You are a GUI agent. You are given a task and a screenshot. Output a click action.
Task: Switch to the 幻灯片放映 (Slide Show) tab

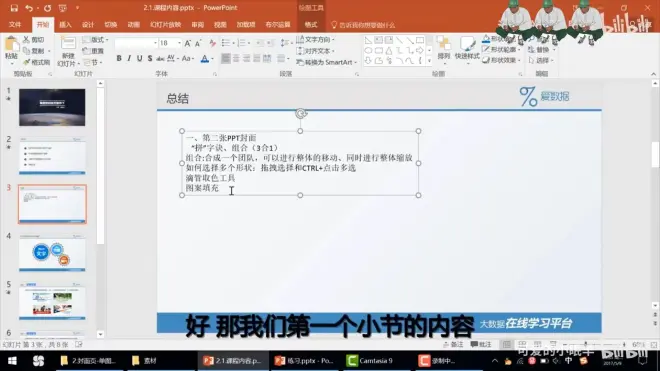point(165,25)
